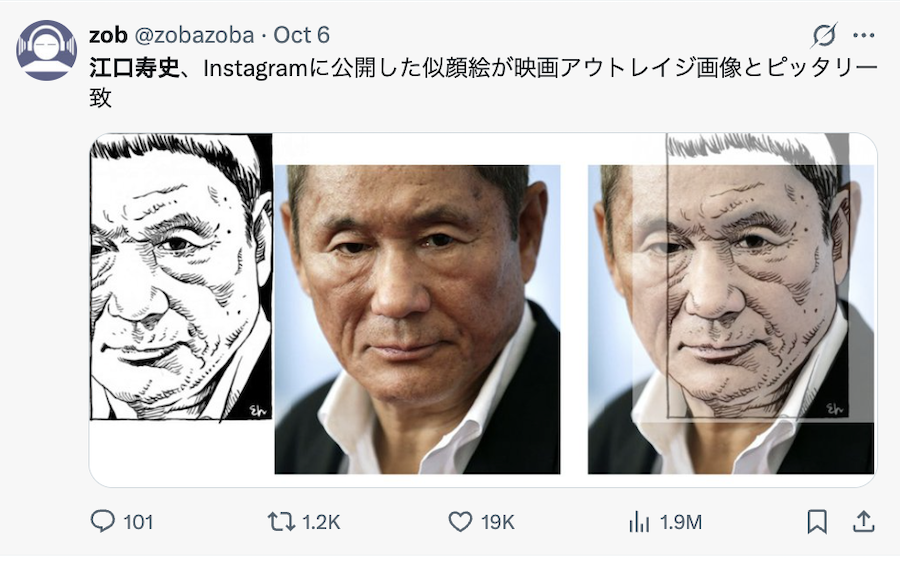This screenshot has height=569, width=900.
Task: Click the Grok slashed-circle icon
Action: [x=824, y=35]
